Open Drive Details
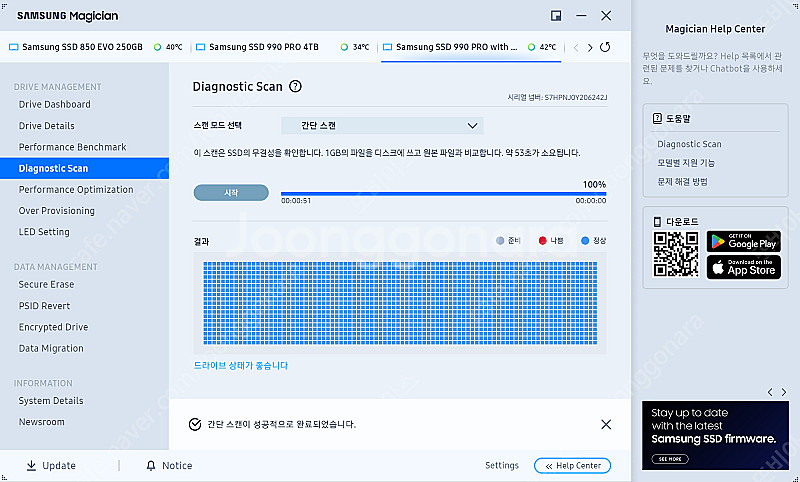This screenshot has height=482, width=800. 46,126
